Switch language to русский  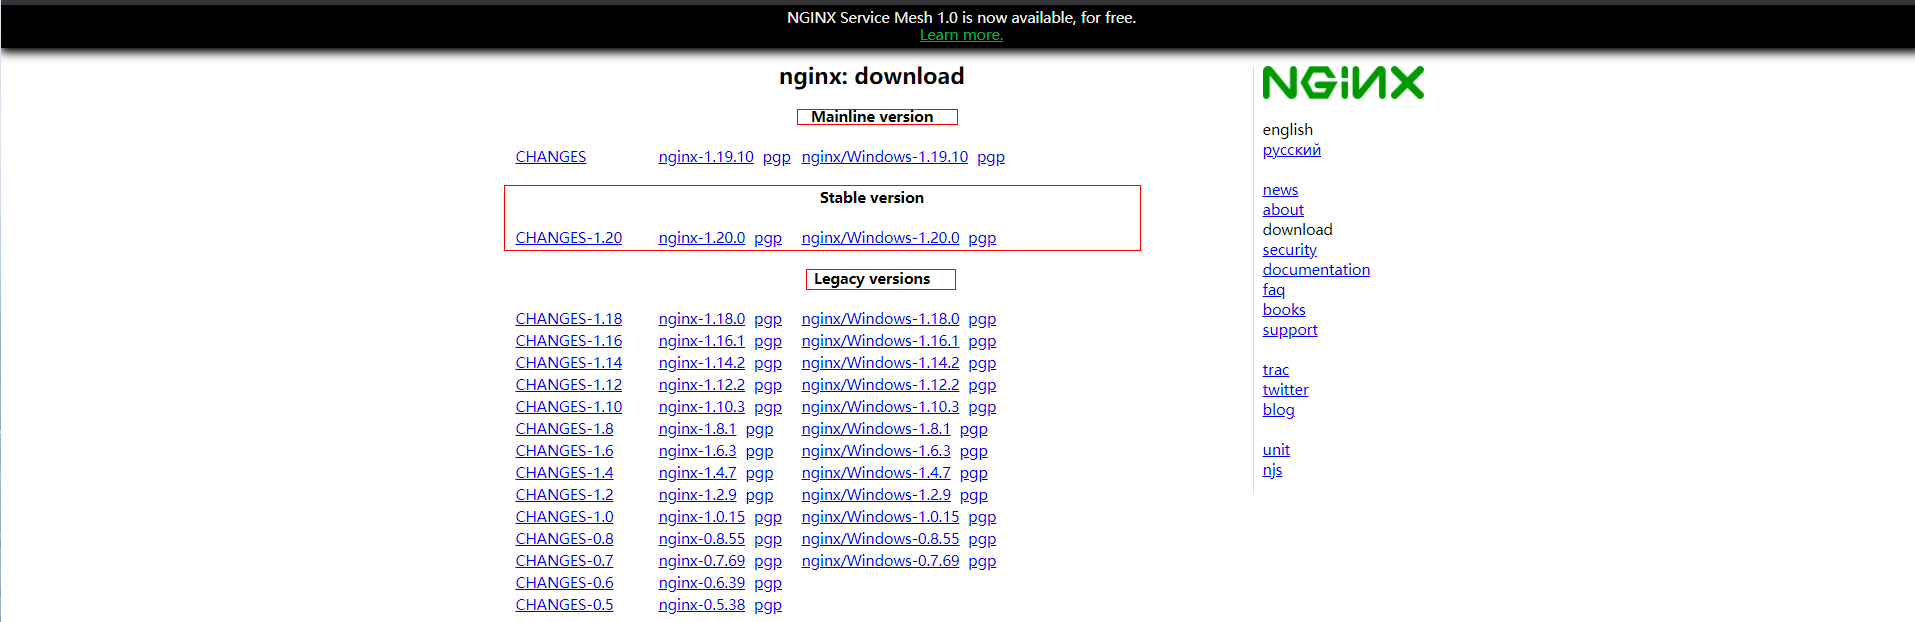1292,150
